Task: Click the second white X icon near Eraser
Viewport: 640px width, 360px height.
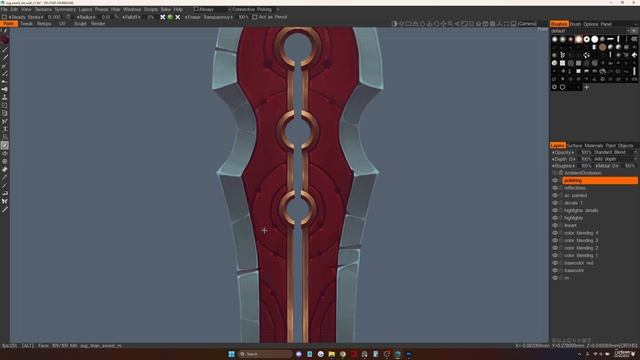Action: 178,17
